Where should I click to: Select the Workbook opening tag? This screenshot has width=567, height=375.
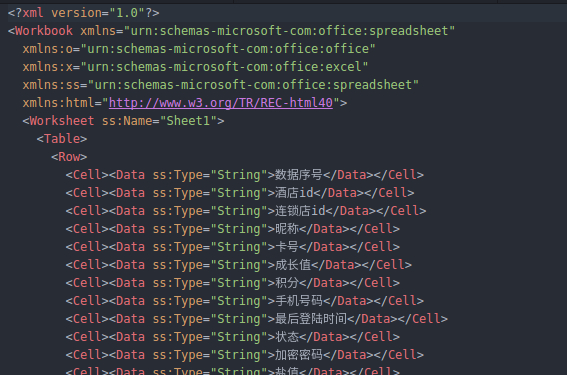(x=231, y=31)
